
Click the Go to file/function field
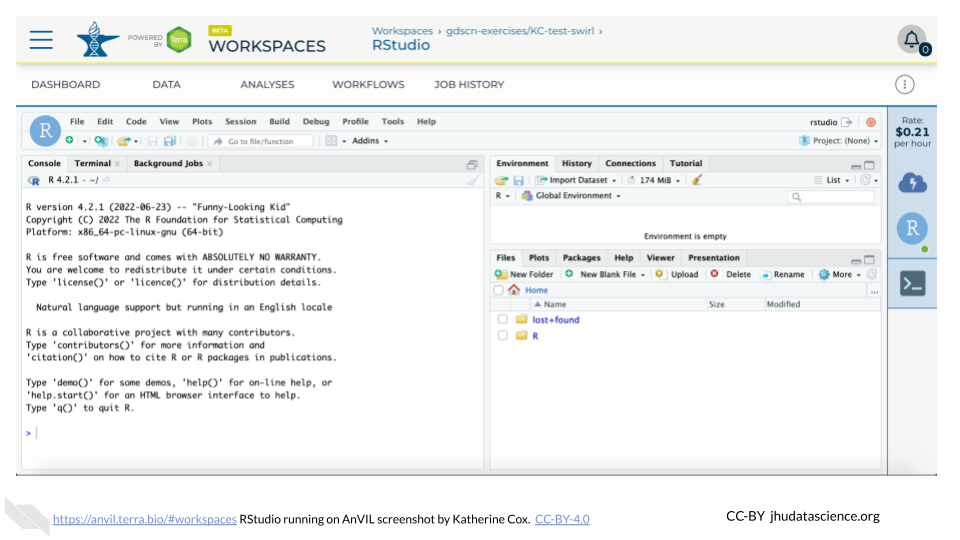(265, 142)
